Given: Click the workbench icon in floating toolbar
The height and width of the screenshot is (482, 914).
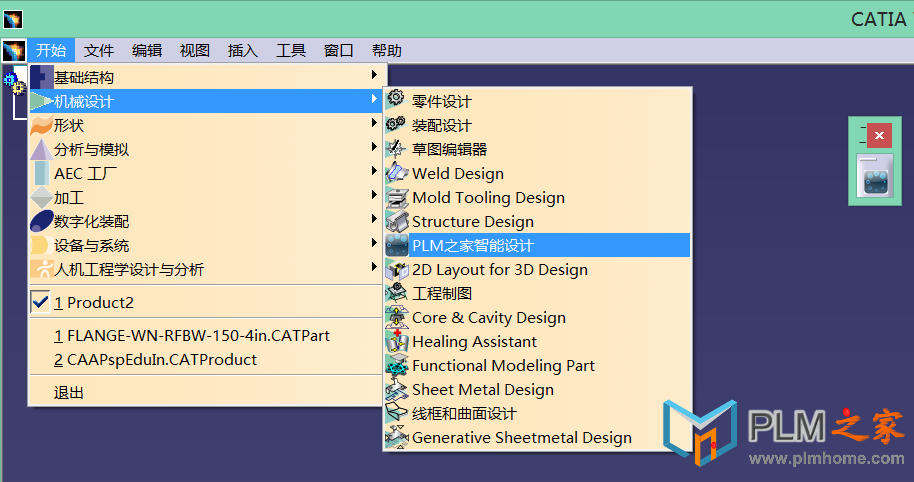Looking at the screenshot, I should (x=875, y=178).
